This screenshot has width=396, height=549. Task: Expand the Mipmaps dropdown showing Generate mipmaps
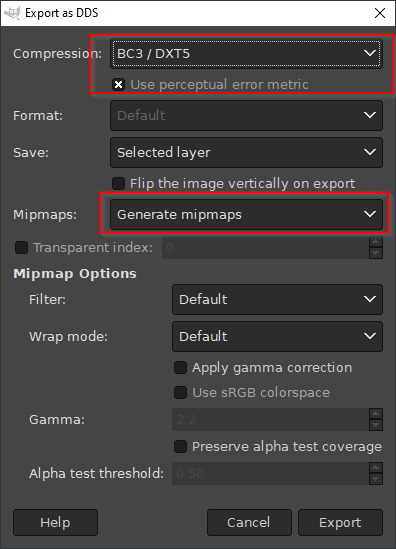pyautogui.click(x=246, y=214)
